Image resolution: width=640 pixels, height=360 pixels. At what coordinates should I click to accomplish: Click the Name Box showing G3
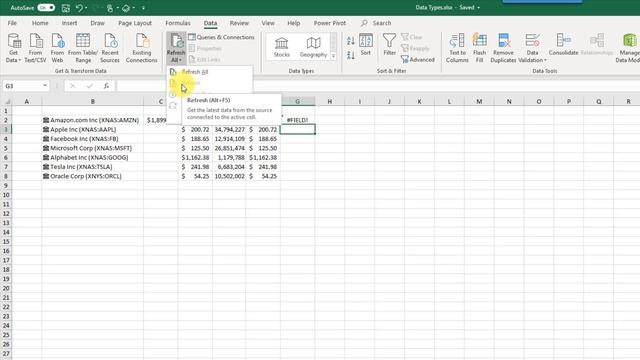(22, 86)
